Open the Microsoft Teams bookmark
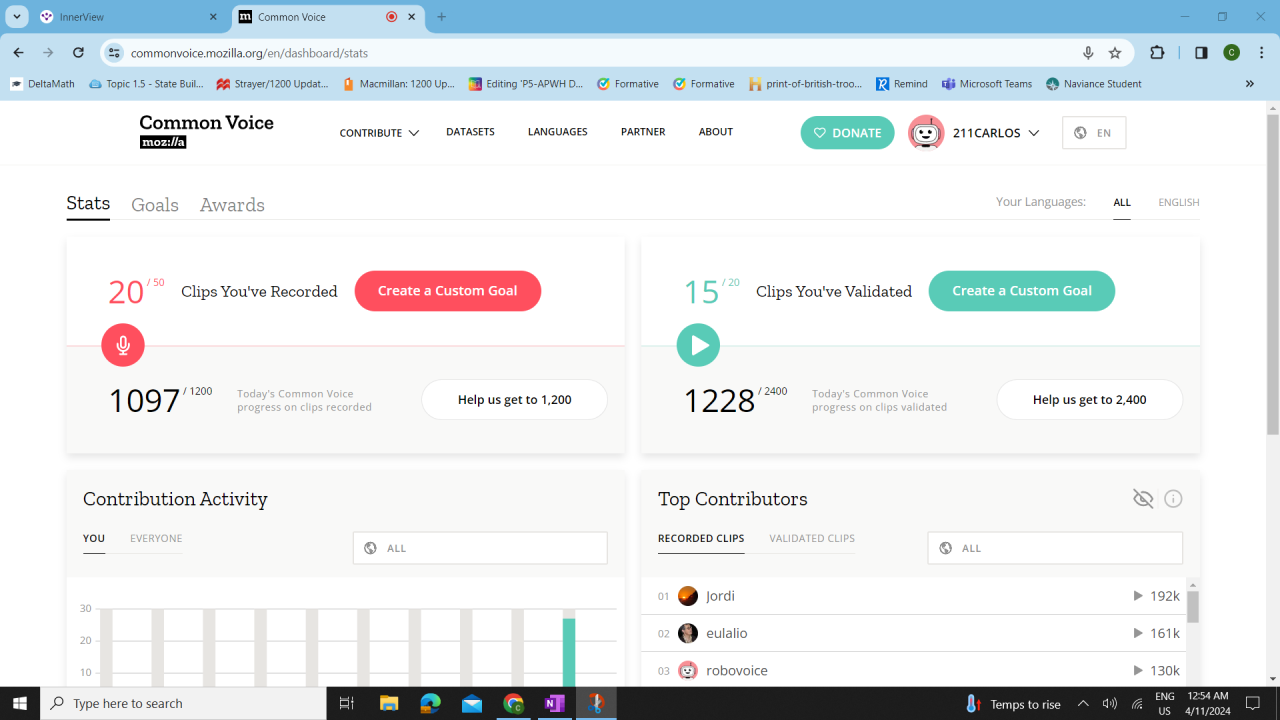This screenshot has height=720, width=1280. pyautogui.click(x=987, y=84)
